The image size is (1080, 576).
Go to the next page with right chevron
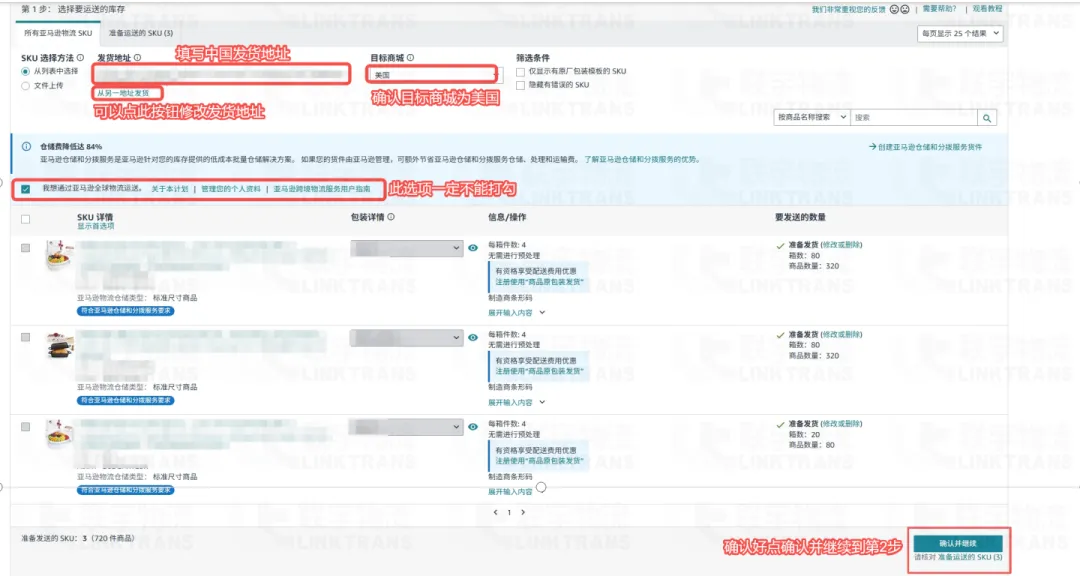523,513
